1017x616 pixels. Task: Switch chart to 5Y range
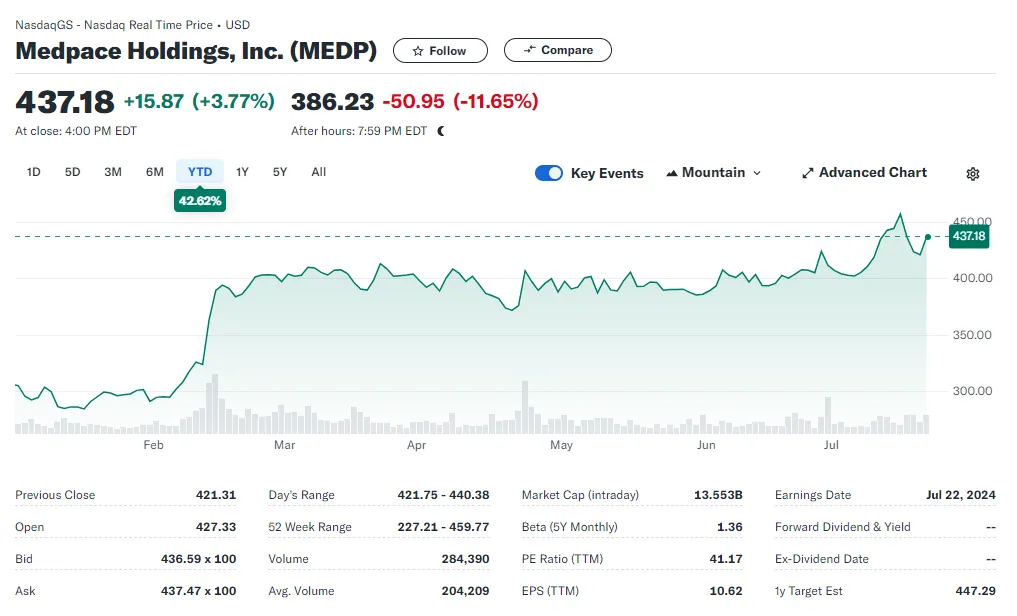280,172
